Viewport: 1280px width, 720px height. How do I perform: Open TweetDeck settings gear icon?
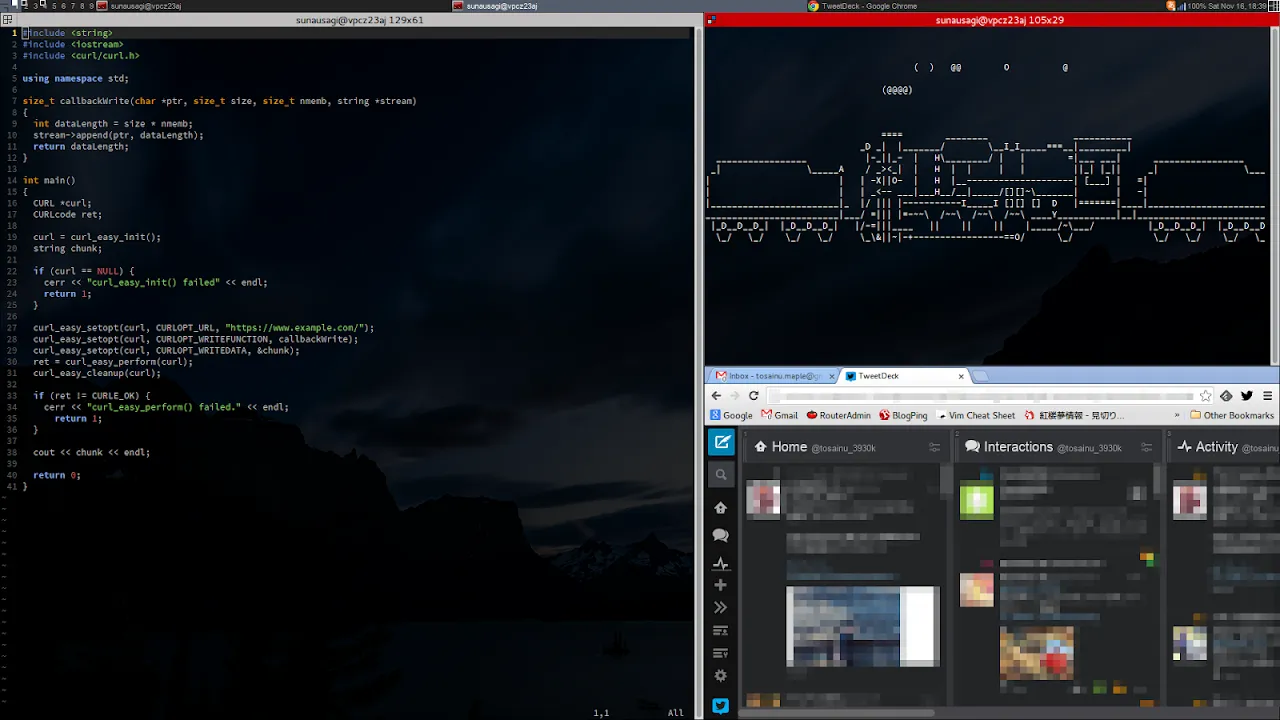[x=721, y=676]
